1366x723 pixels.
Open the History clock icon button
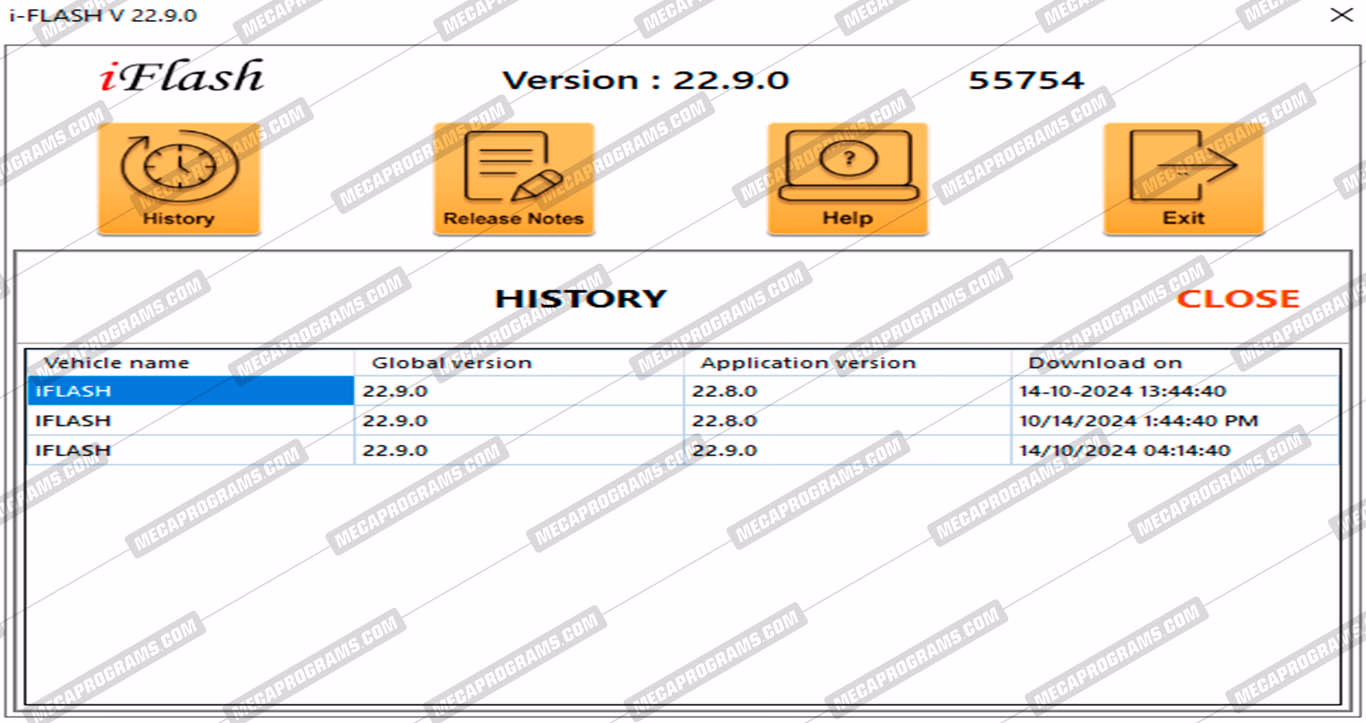178,178
